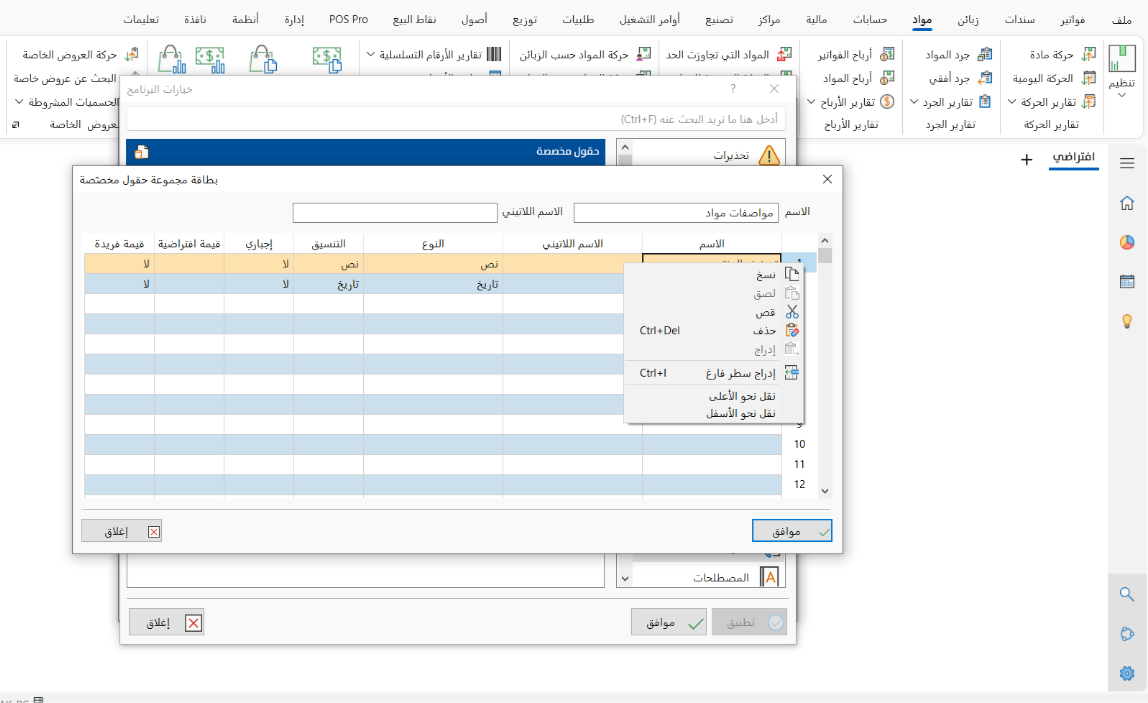Image resolution: width=1148 pixels, height=703 pixels.
Task: Expand the chevron under تنظيم
Action: point(1122,96)
